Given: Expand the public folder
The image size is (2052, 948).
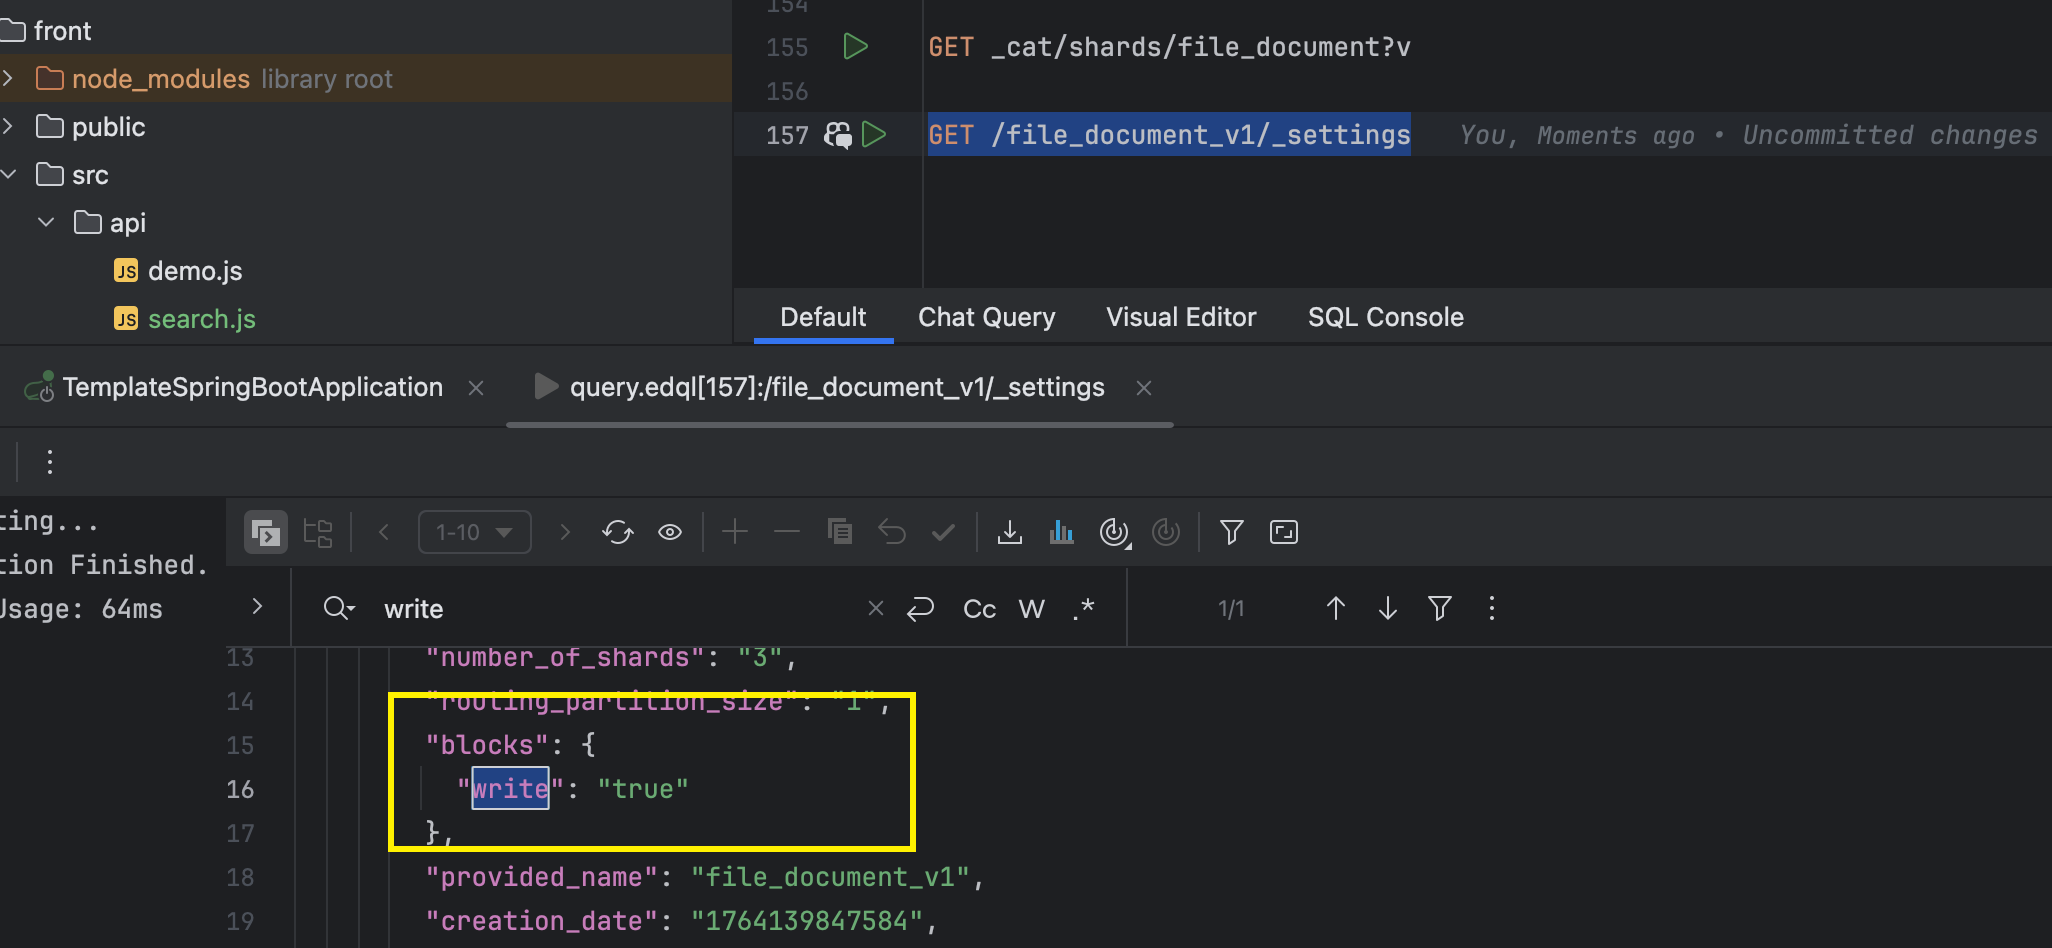Looking at the screenshot, I should [x=8, y=126].
